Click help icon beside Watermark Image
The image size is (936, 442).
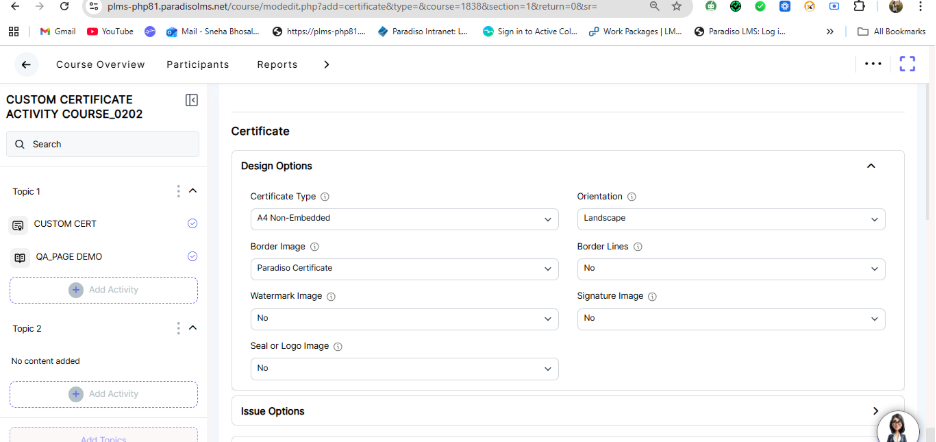pos(331,297)
